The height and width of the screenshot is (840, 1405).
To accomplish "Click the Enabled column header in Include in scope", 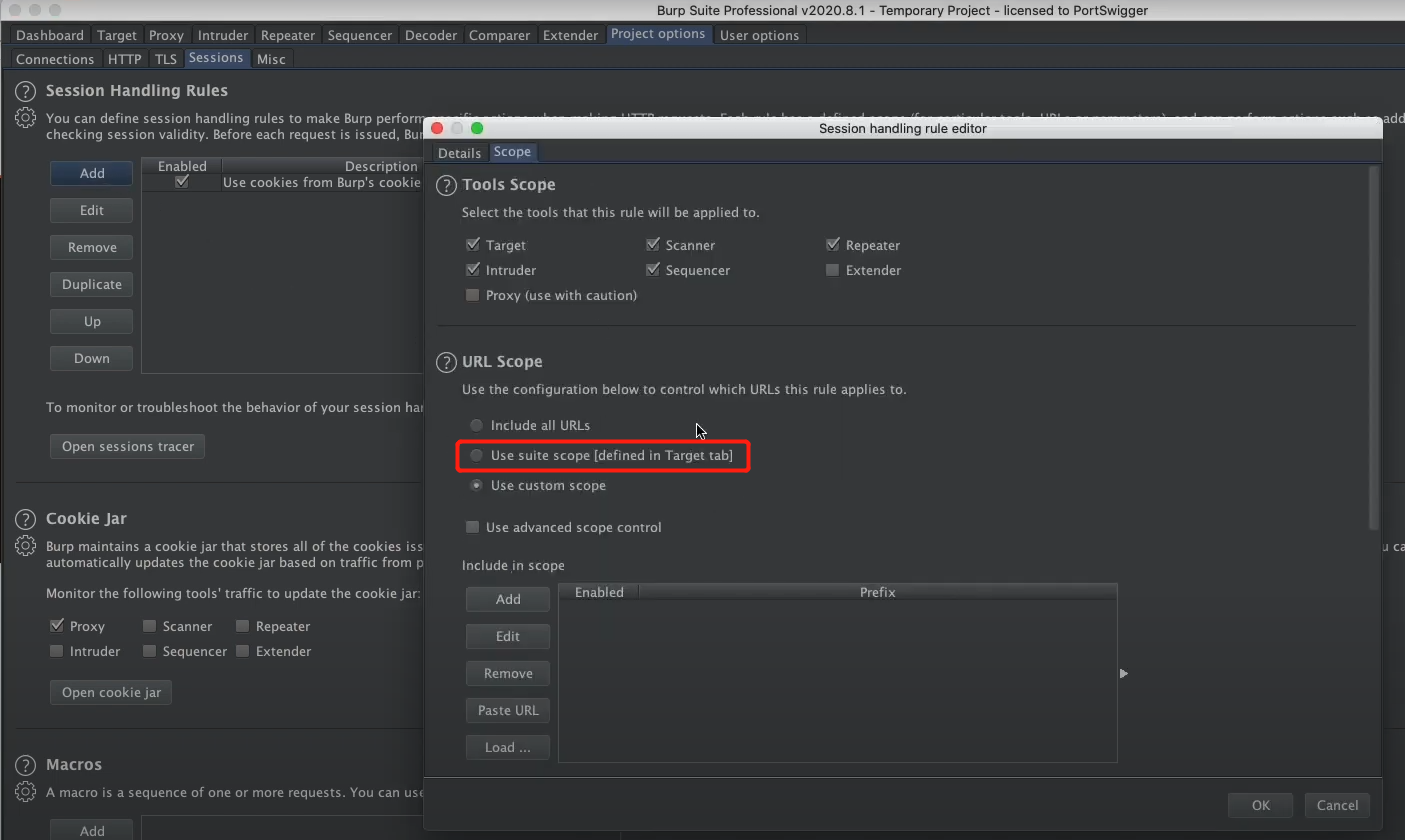I will [x=599, y=592].
